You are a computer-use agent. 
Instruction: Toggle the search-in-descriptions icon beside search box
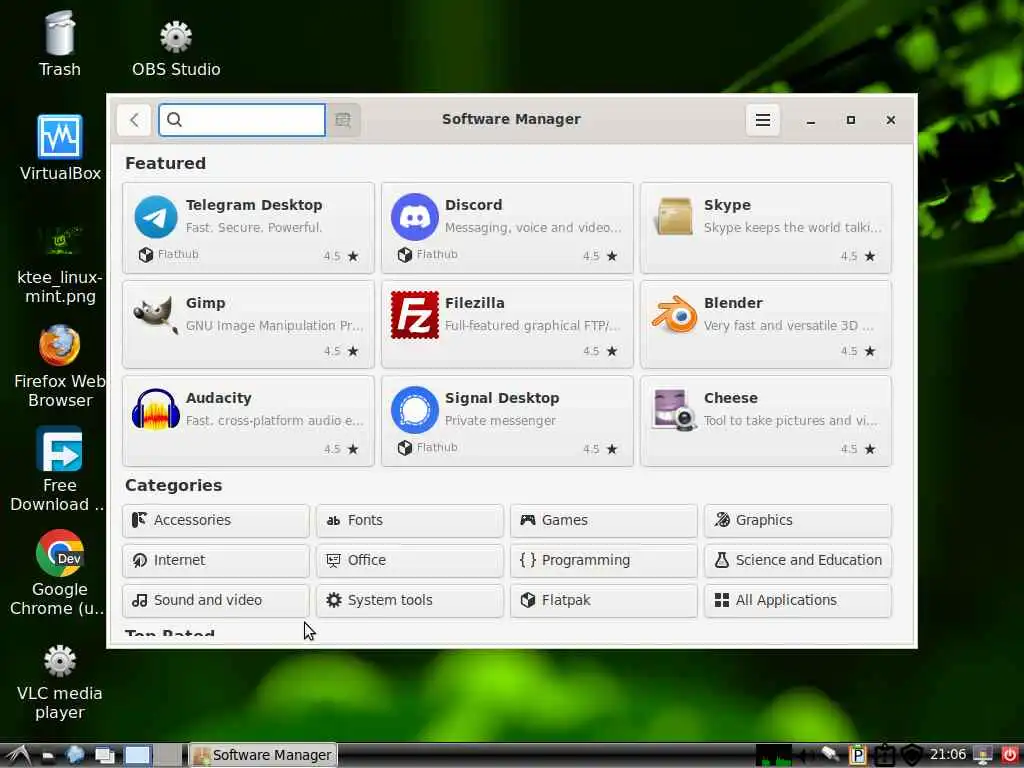point(343,120)
